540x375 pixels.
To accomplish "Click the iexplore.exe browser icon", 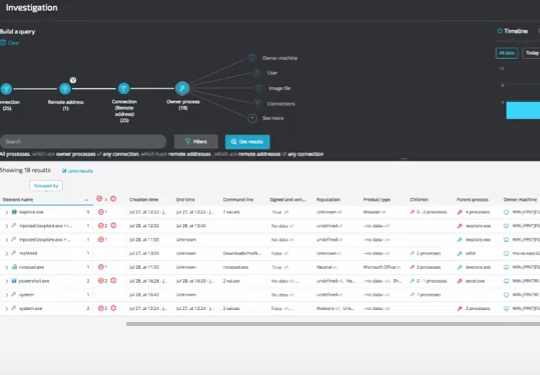I will [x=14, y=212].
